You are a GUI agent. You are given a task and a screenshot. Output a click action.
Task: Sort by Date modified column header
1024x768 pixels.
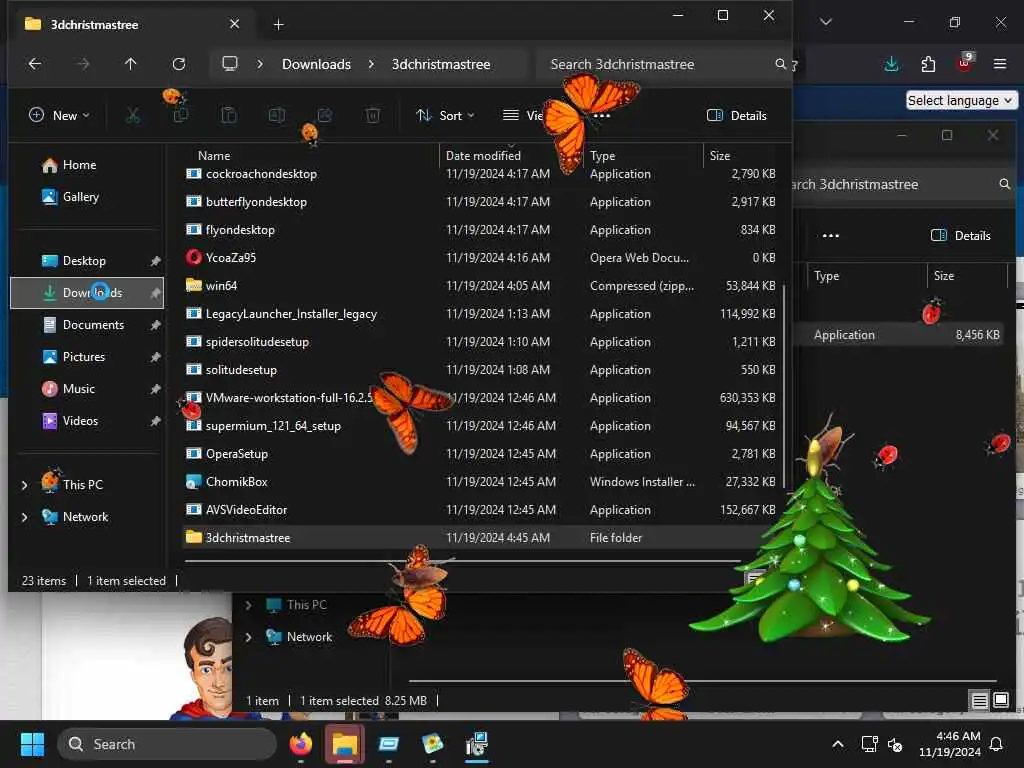point(483,156)
